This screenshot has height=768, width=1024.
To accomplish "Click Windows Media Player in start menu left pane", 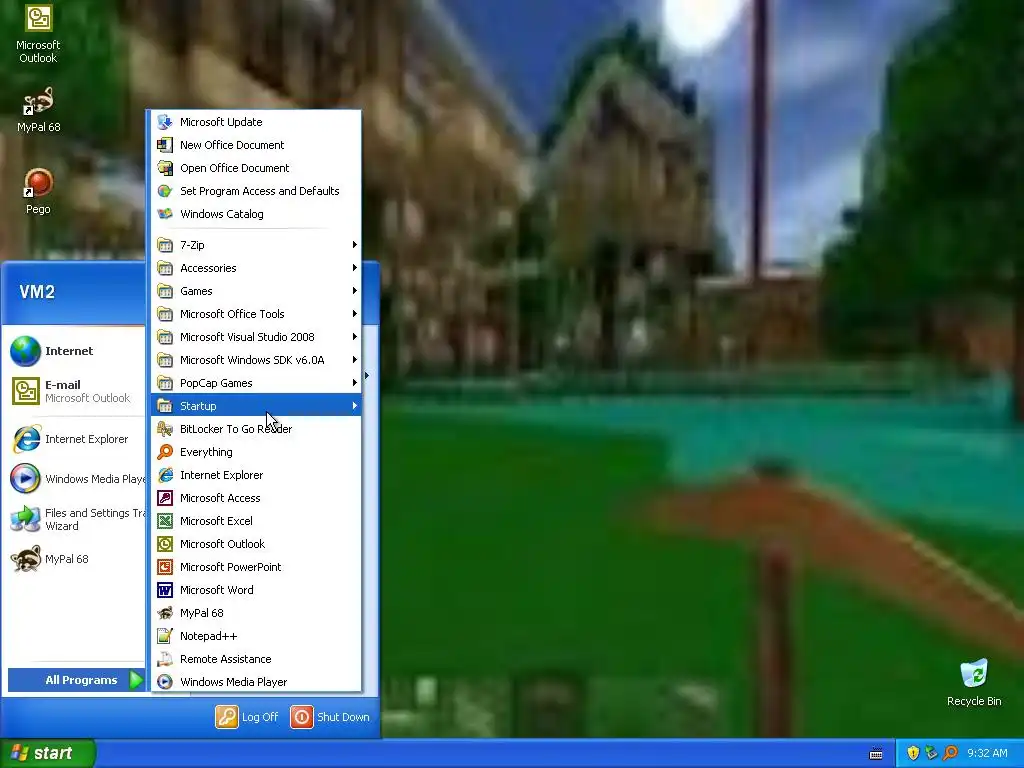I will [x=75, y=479].
